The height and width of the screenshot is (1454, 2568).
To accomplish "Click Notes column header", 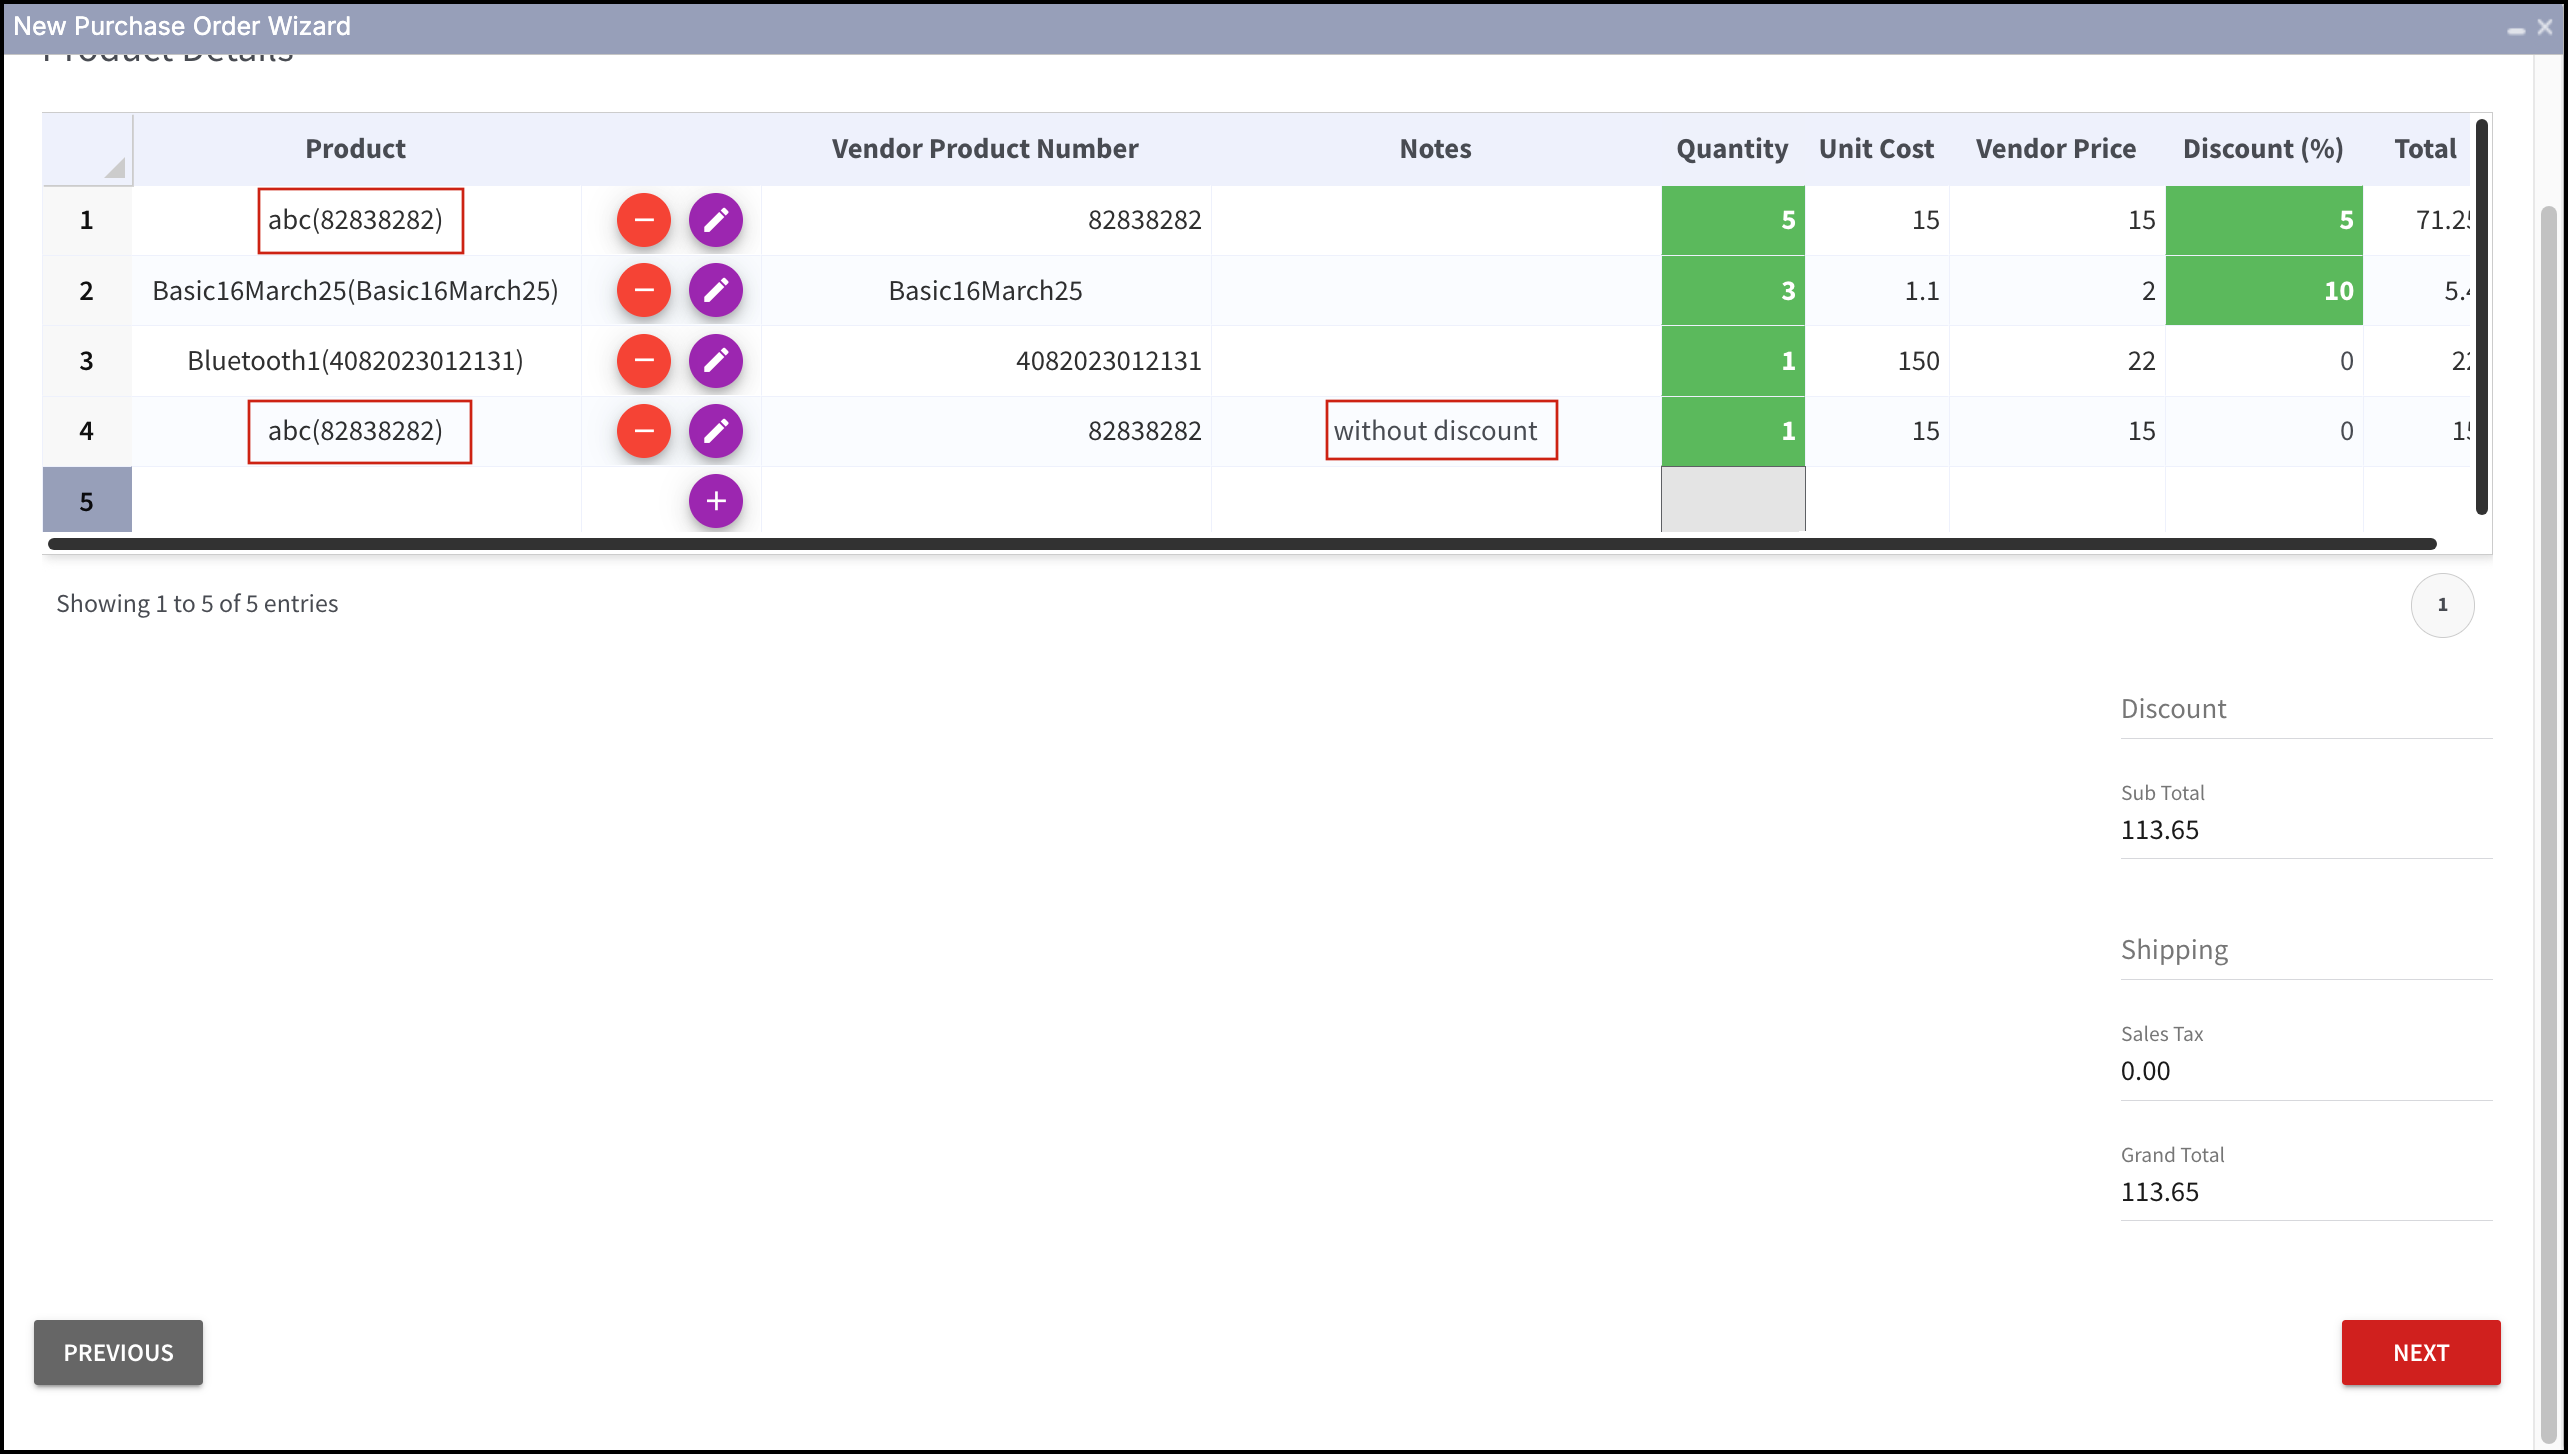I will click(1436, 149).
